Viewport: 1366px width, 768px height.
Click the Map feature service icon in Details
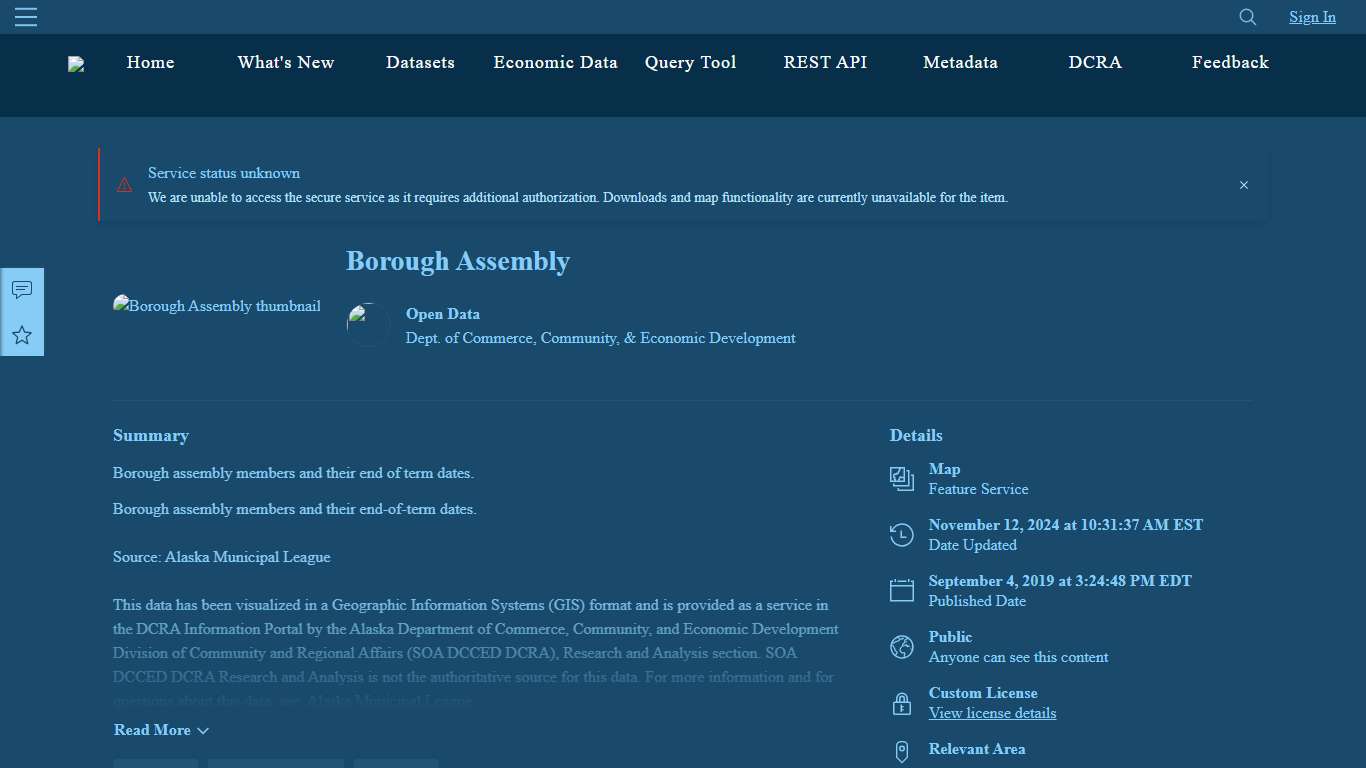coord(901,479)
